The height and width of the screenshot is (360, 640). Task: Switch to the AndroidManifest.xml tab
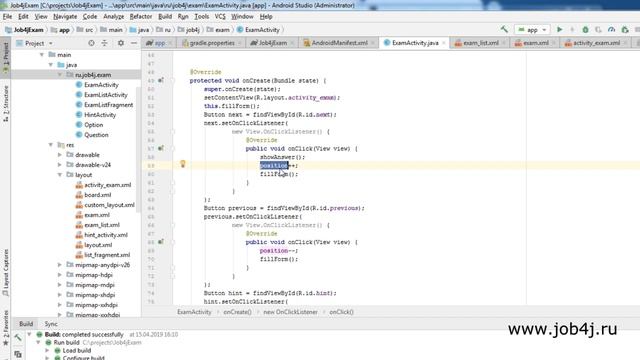(340, 43)
